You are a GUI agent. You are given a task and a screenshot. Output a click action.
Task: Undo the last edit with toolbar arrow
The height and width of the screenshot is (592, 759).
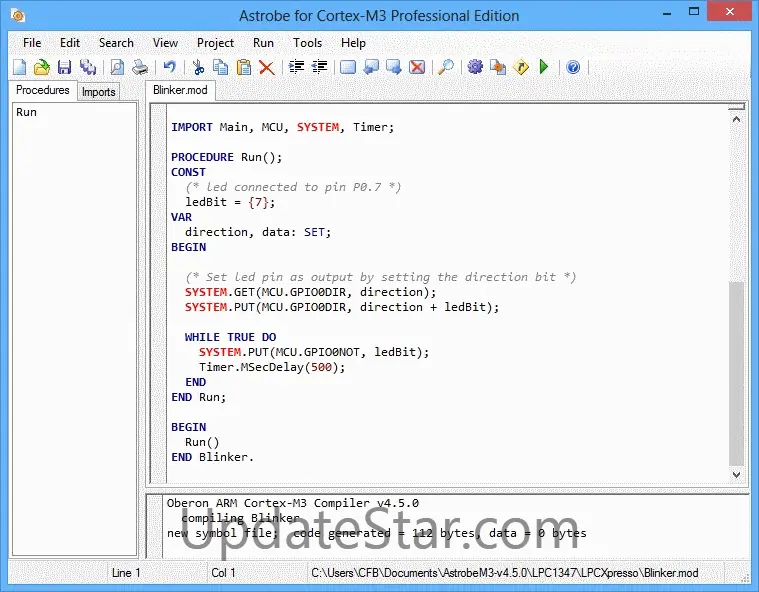coord(169,67)
